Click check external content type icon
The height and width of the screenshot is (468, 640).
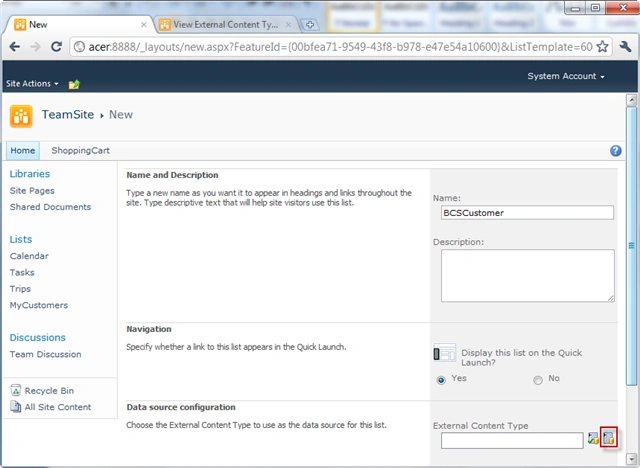(x=593, y=439)
